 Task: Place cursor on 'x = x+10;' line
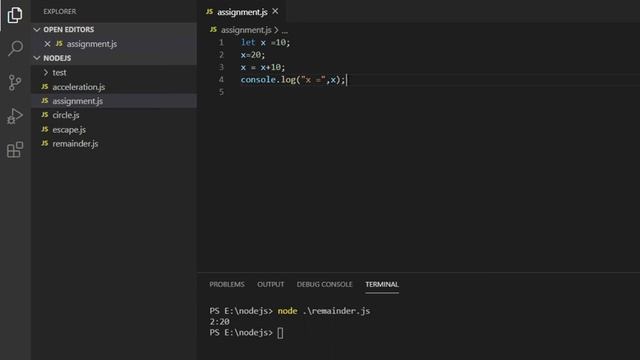click(x=263, y=67)
